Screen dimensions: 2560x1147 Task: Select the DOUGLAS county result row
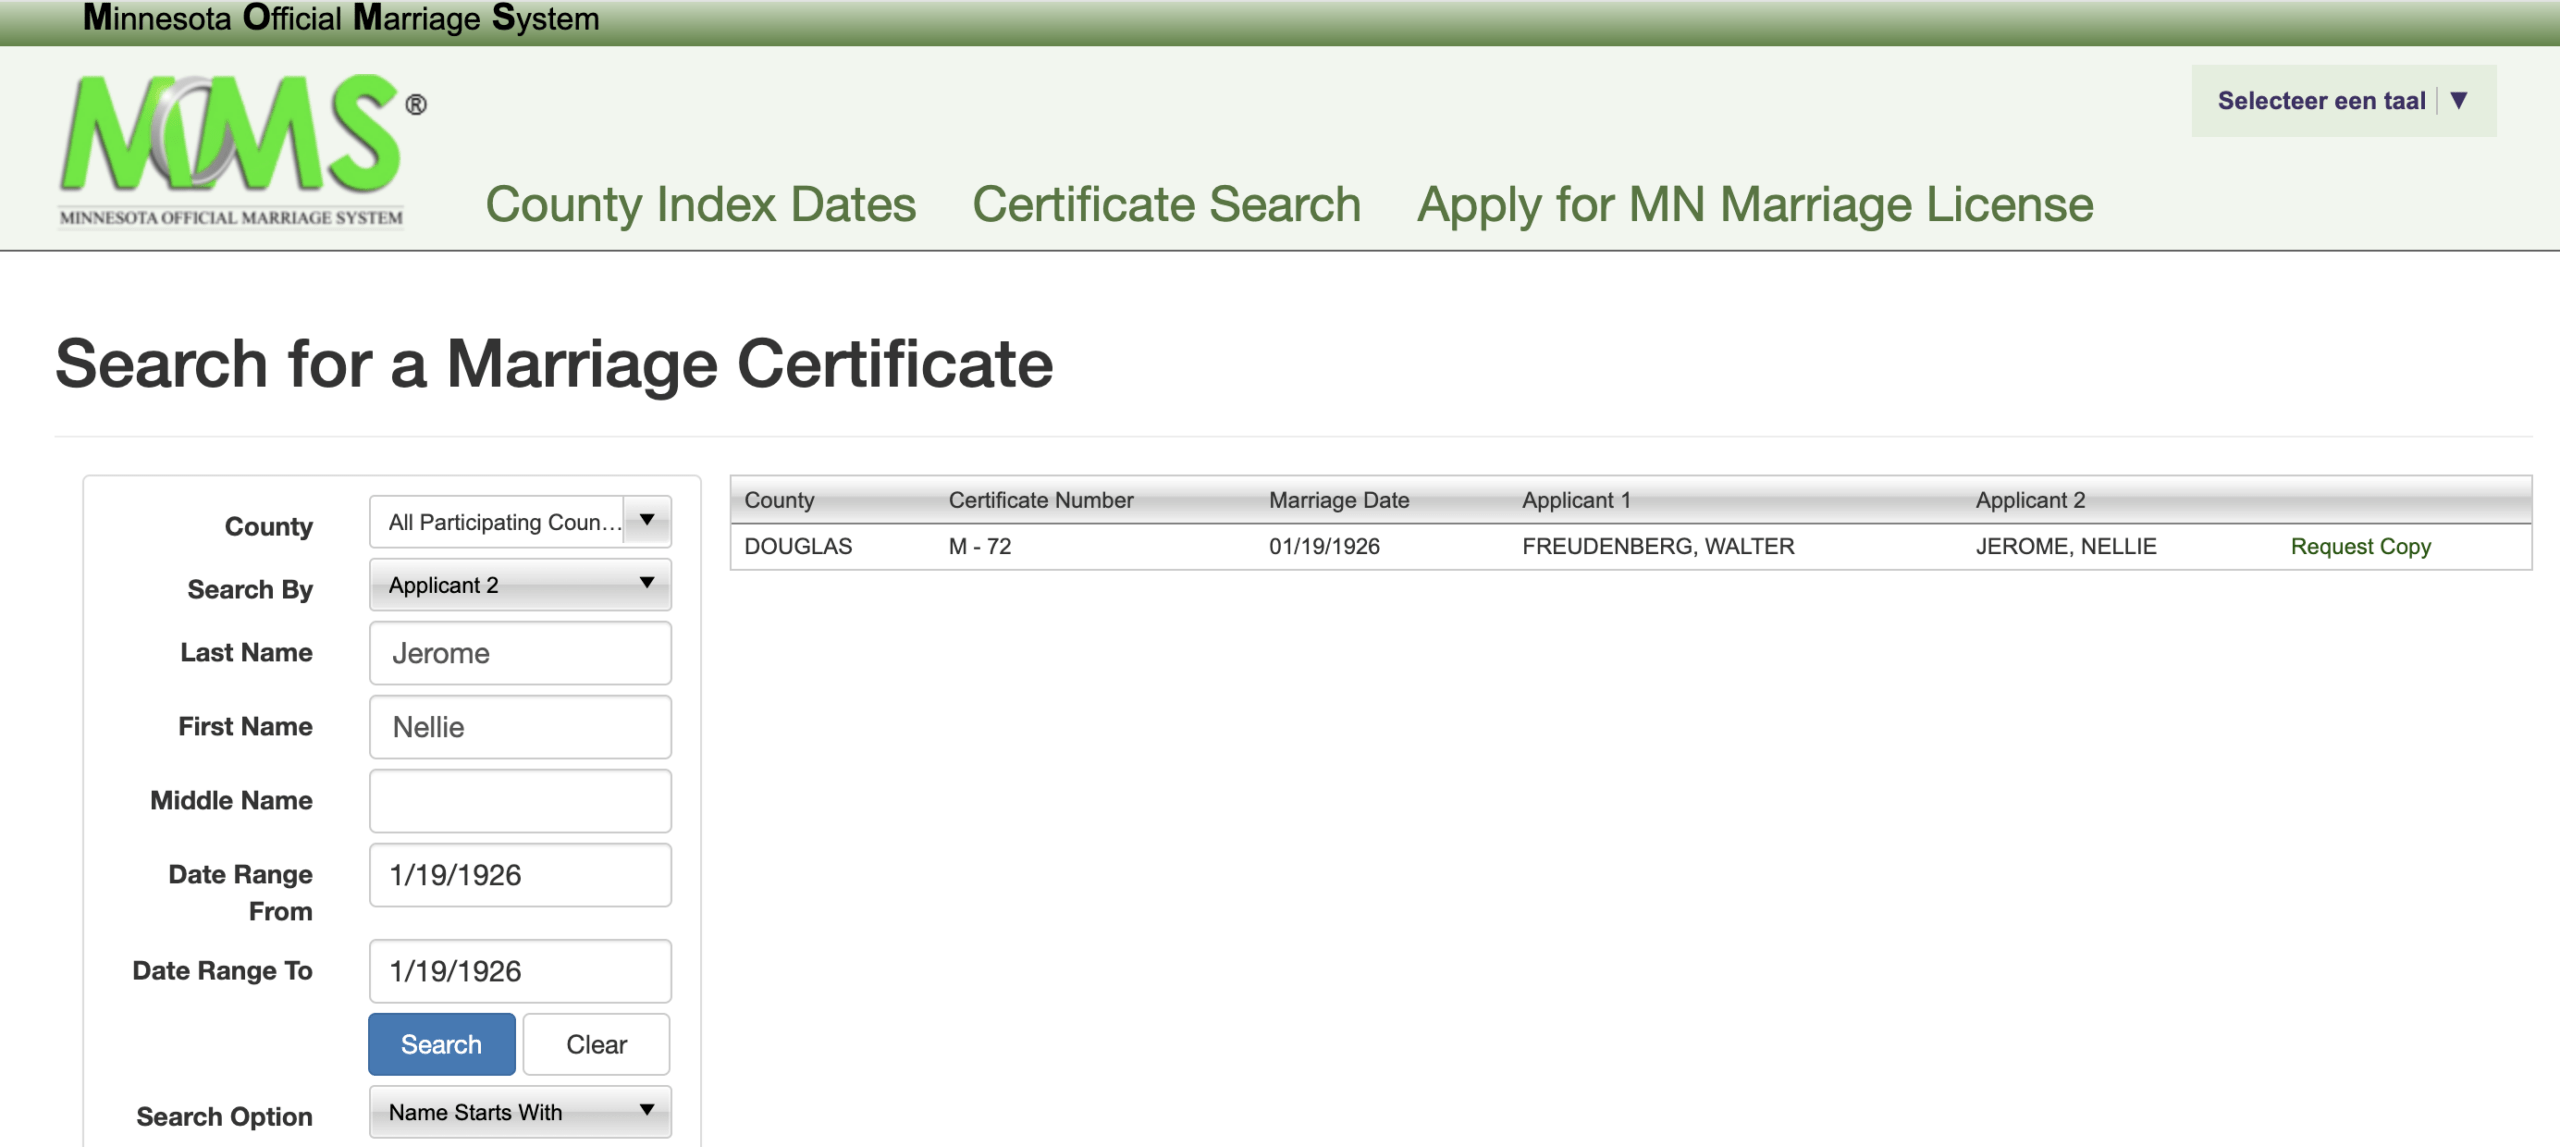point(798,547)
